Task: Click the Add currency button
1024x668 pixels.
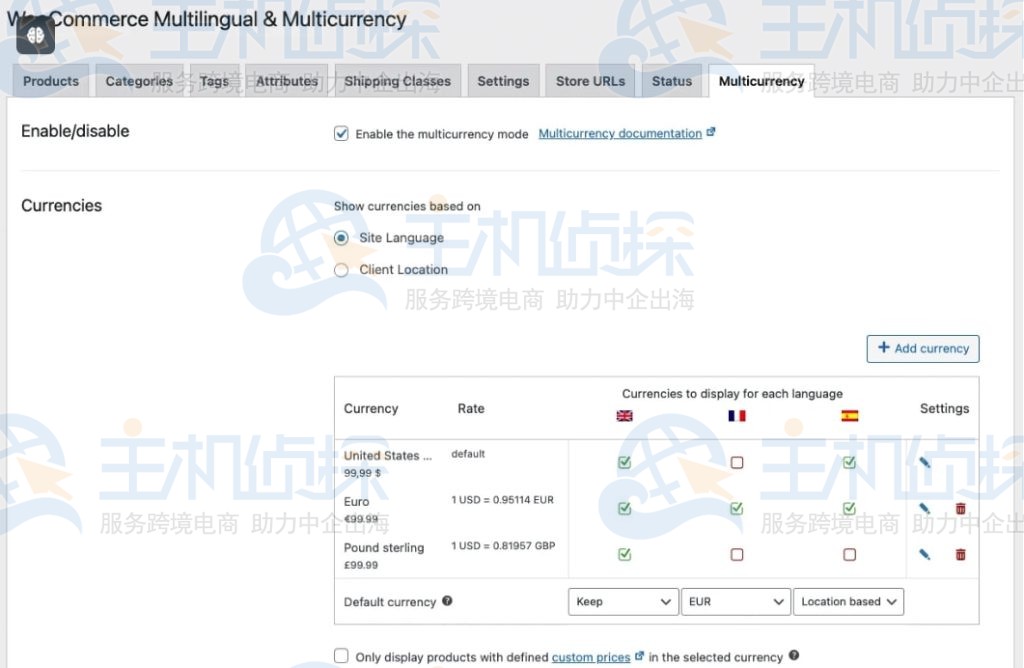Action: coord(923,349)
